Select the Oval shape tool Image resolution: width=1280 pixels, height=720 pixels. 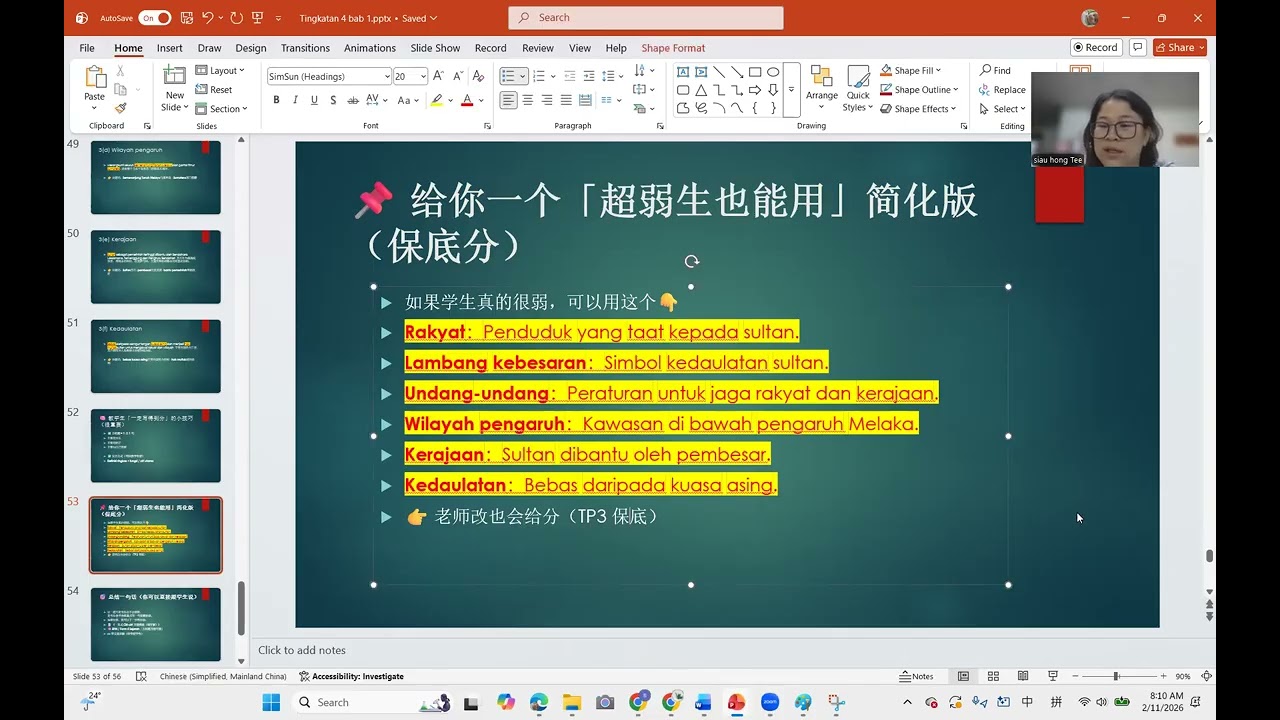click(773, 72)
